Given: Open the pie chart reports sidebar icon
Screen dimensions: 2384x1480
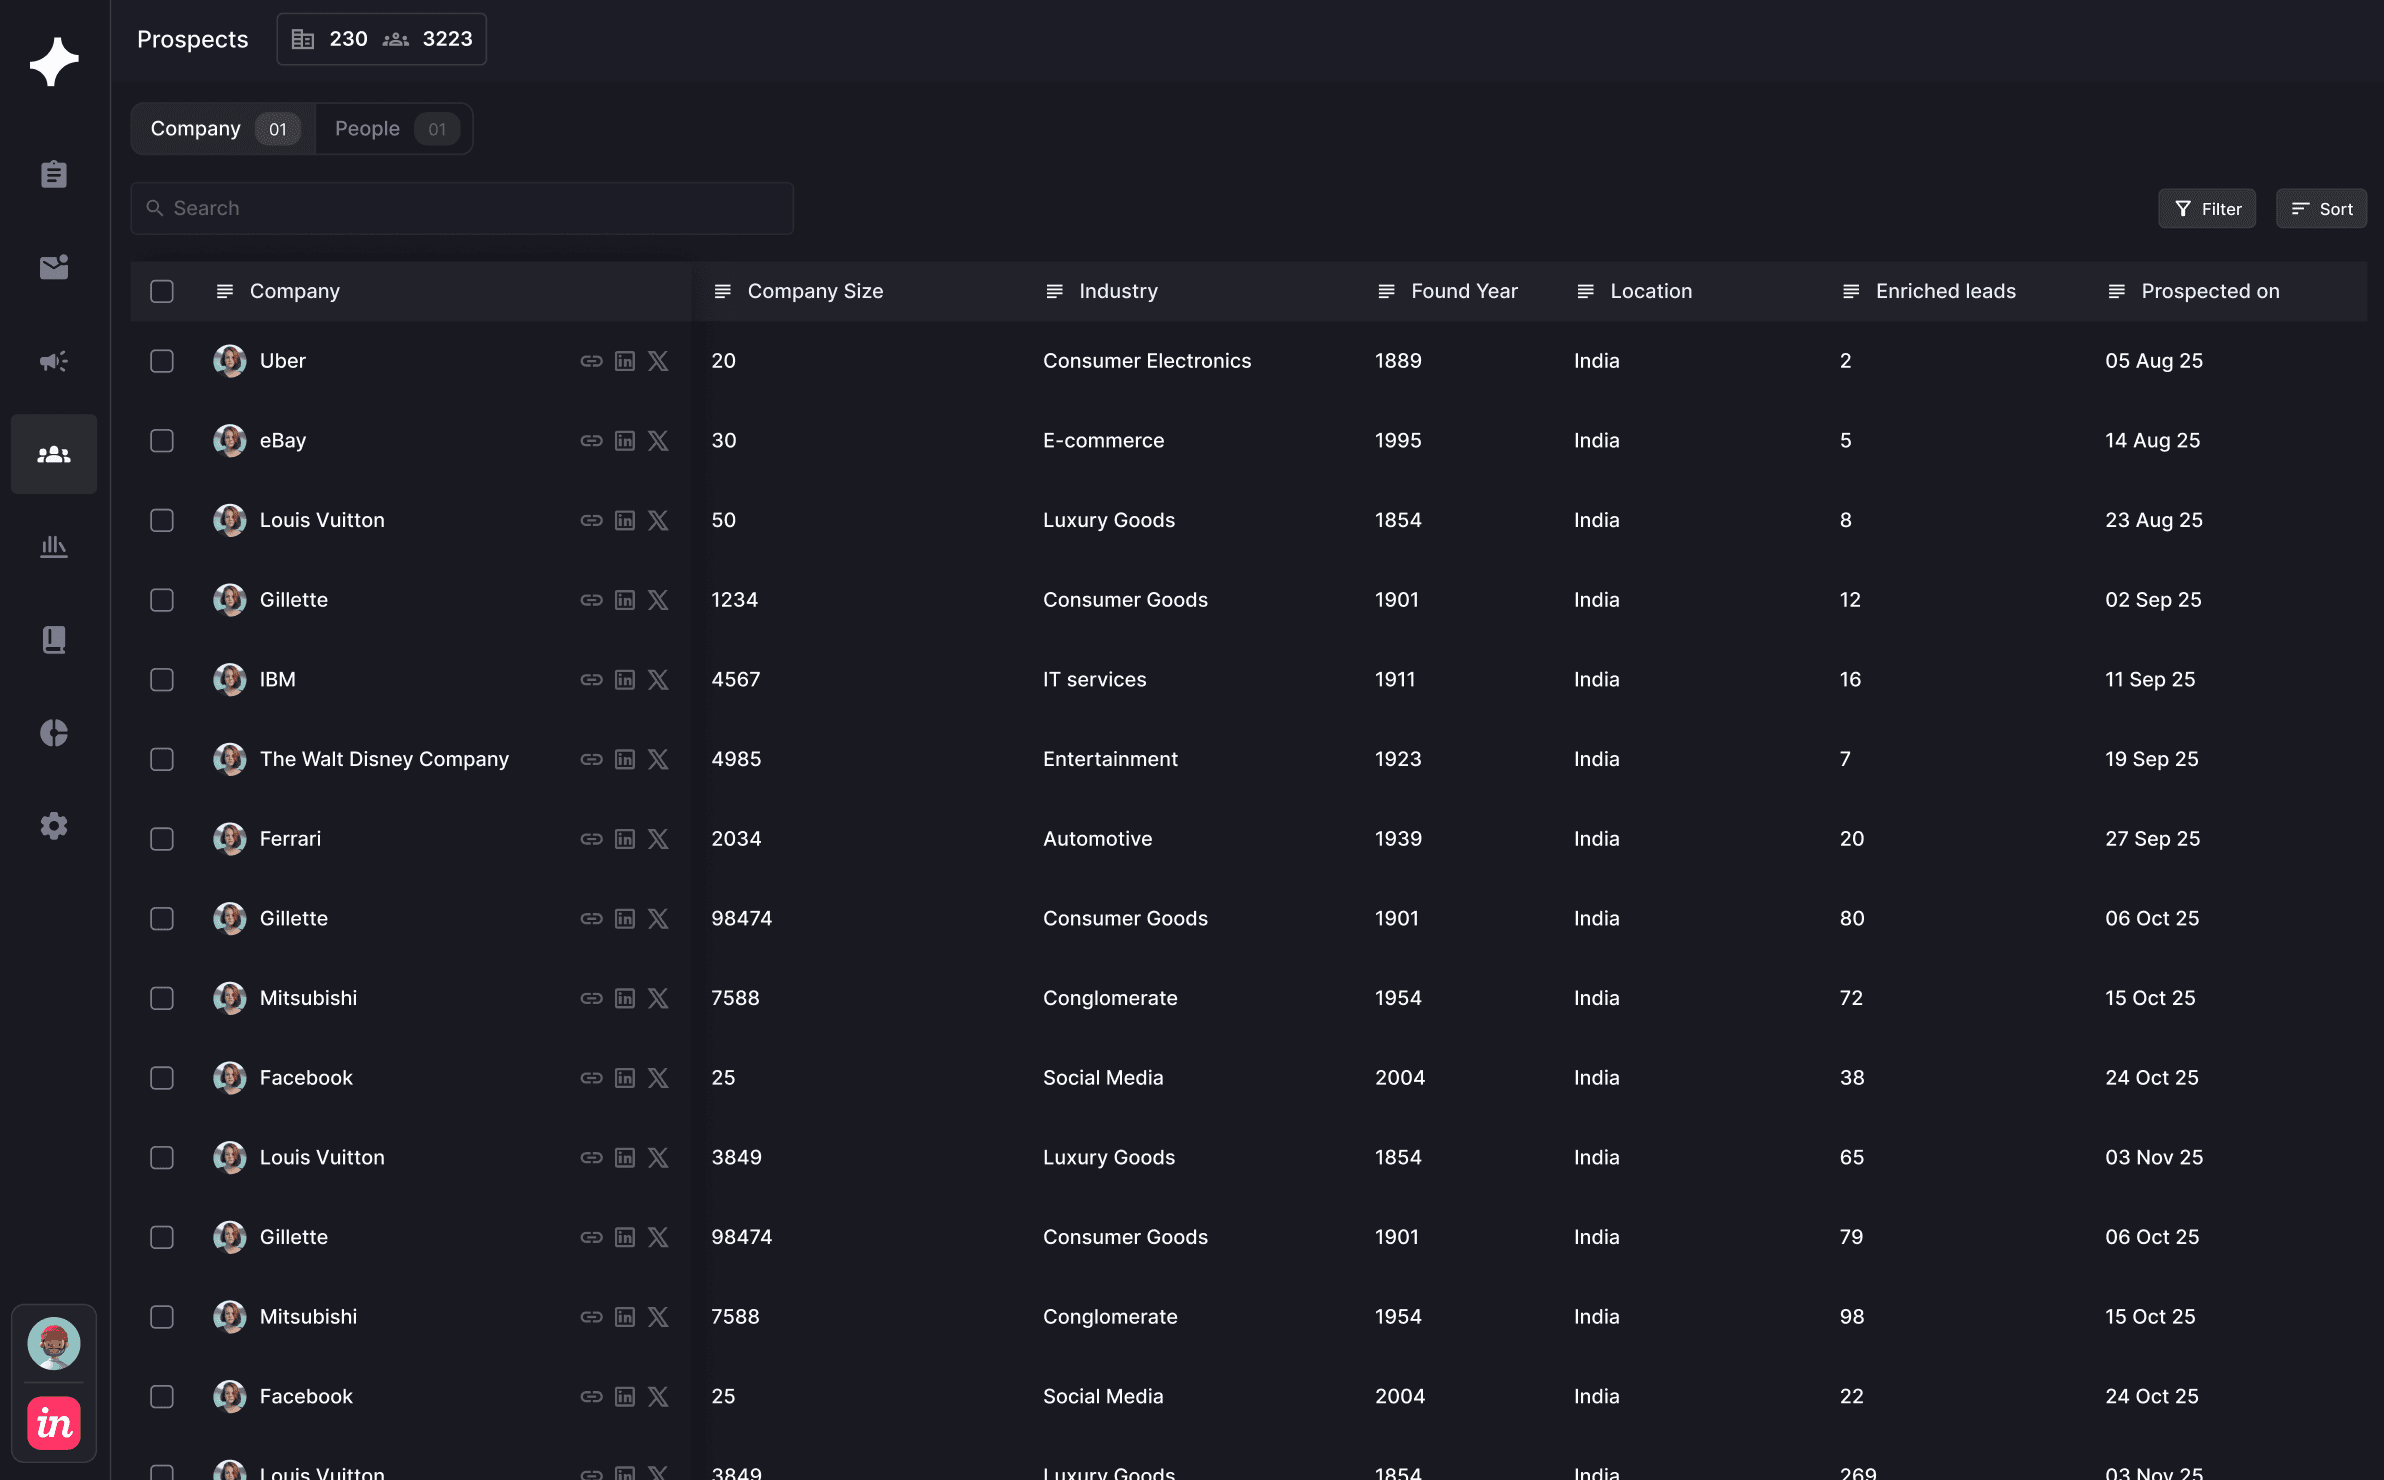Looking at the screenshot, I should click(x=54, y=733).
